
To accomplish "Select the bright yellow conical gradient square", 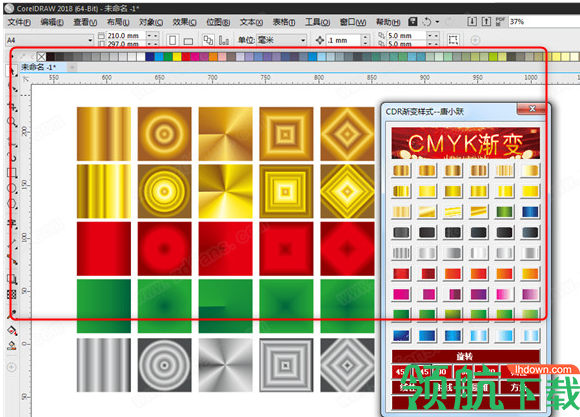I will 226,191.
